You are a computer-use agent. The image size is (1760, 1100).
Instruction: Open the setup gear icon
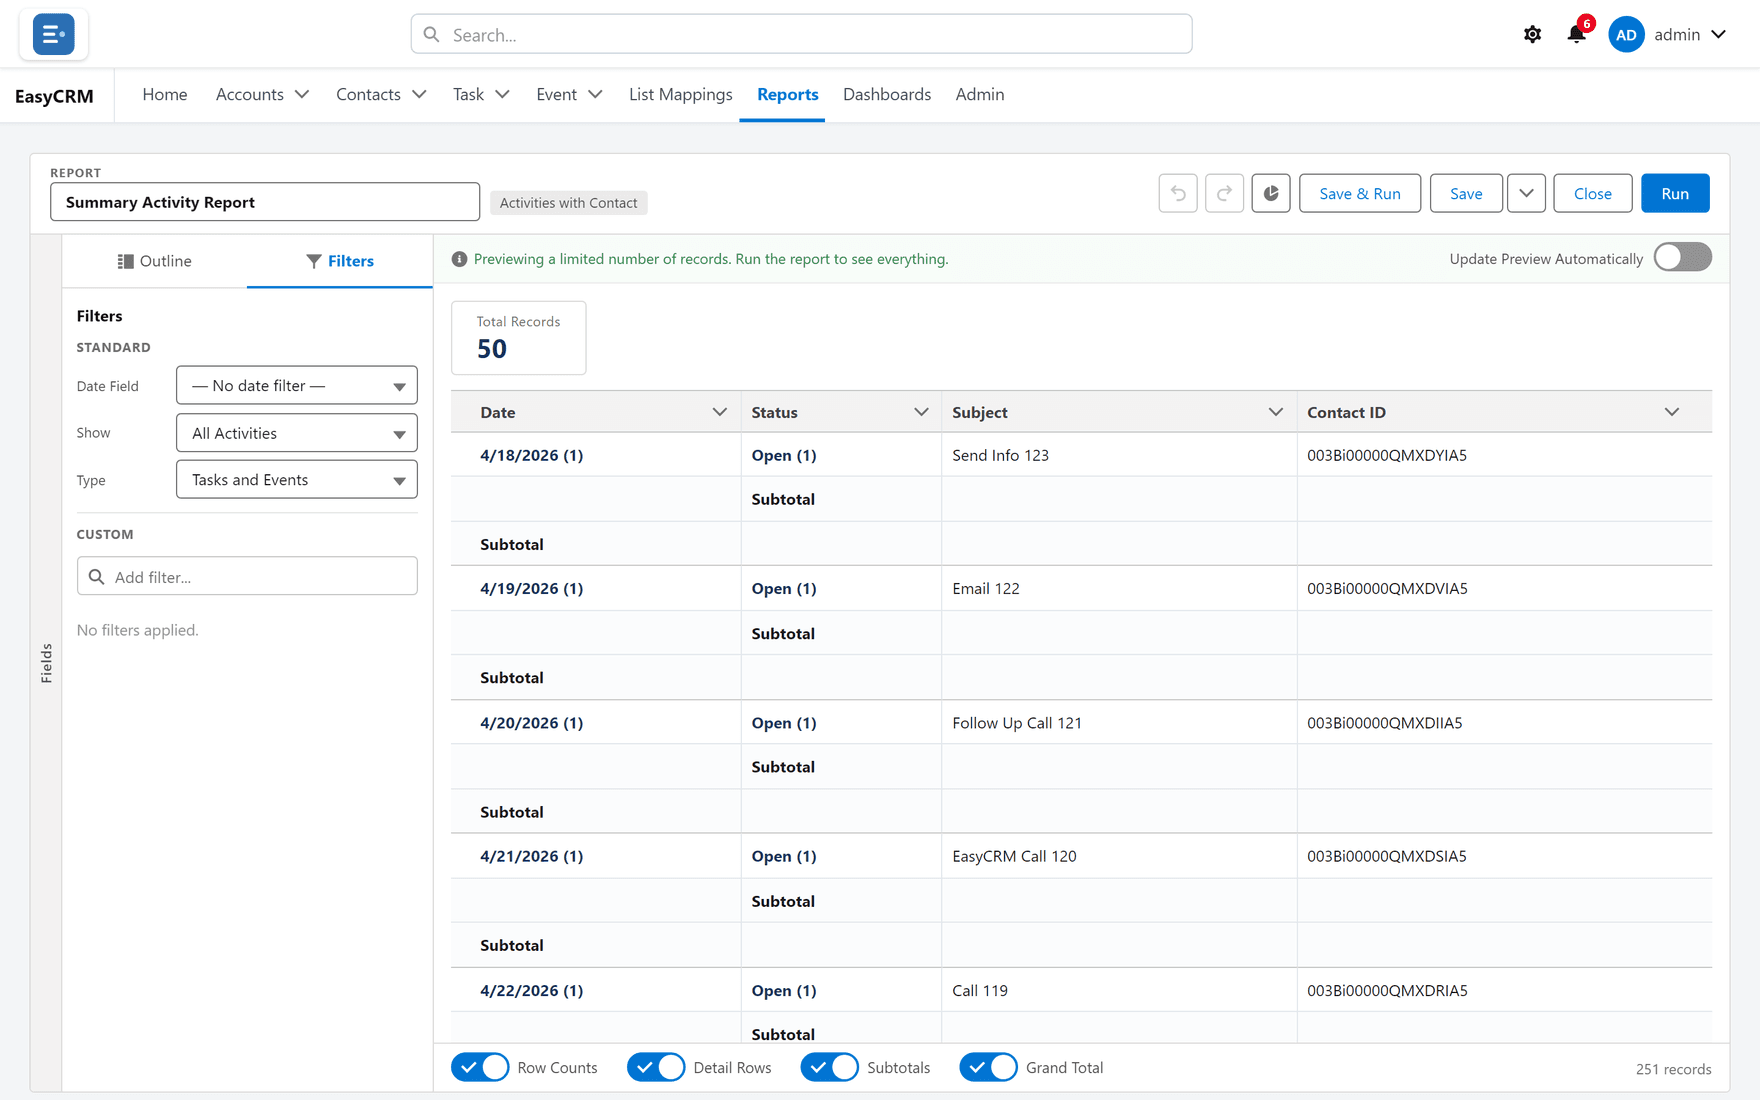click(x=1532, y=34)
